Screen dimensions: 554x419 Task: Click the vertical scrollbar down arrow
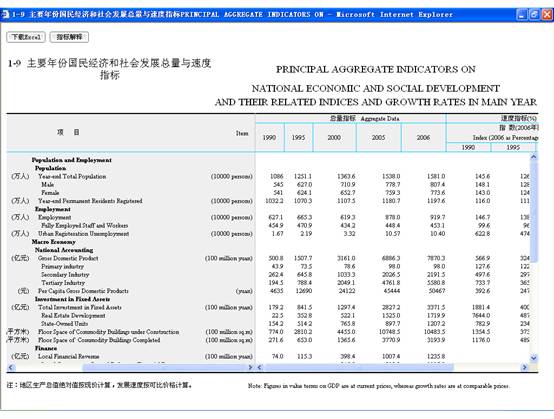click(x=534, y=358)
